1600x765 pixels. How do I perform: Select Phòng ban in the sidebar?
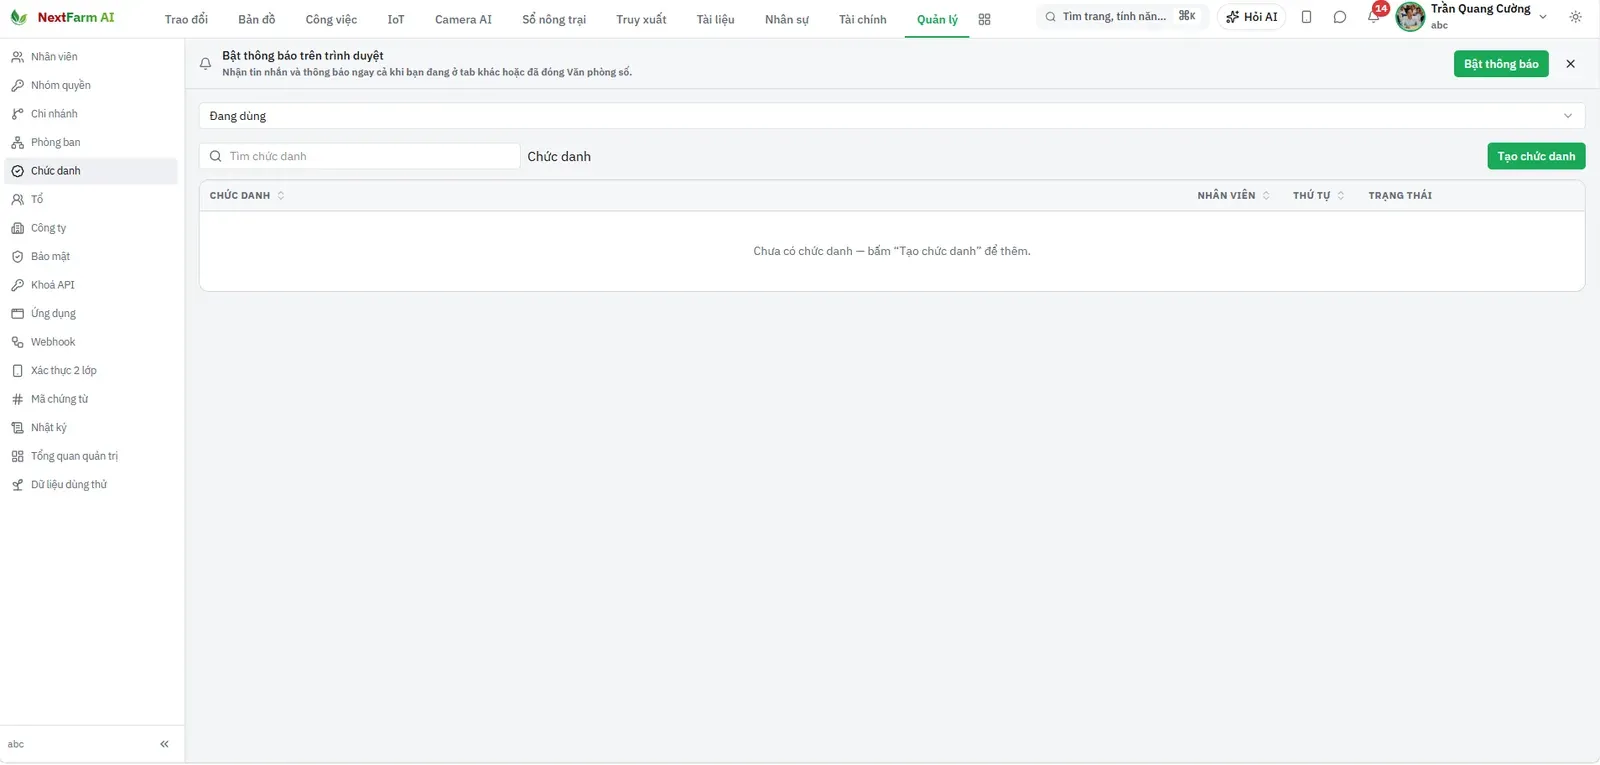[x=91, y=142]
